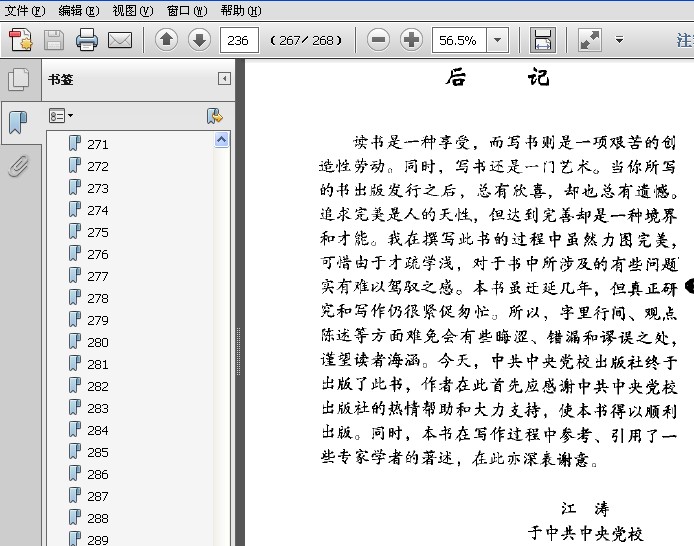The height and width of the screenshot is (546, 694).
Task: Print the document using printer icon
Action: 87,40
